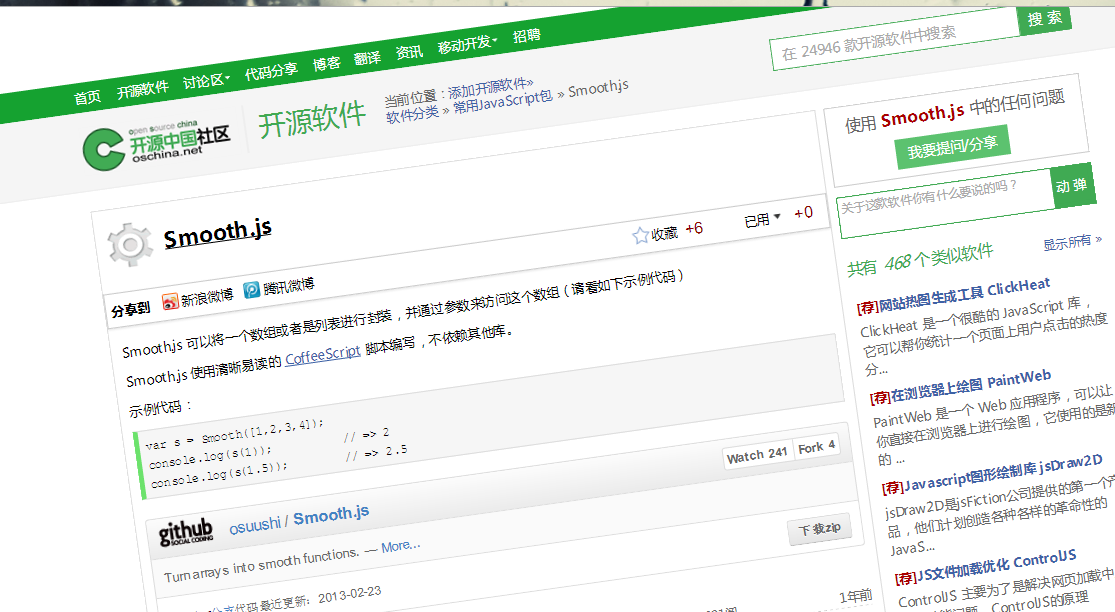
Task: Click the 常用JavaScript包 breadcrumb link
Action: pos(503,102)
